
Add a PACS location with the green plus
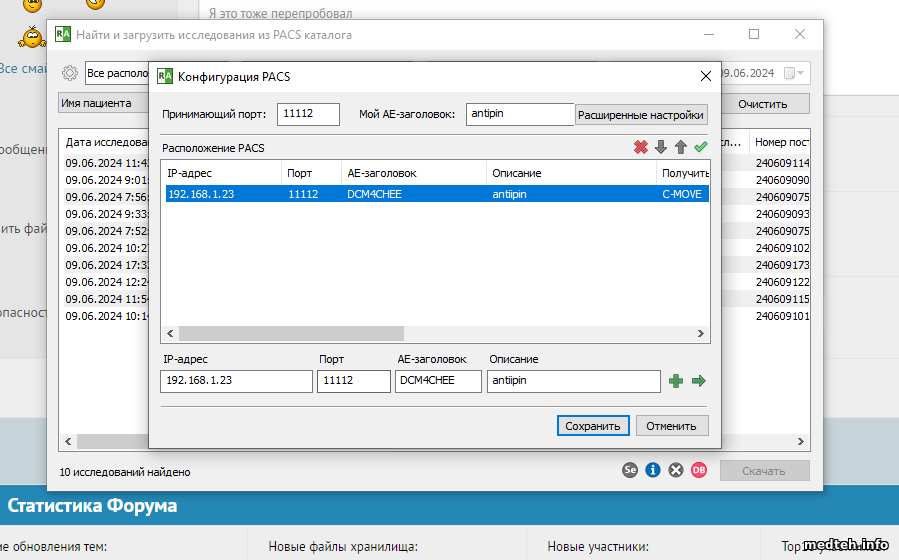pos(676,381)
